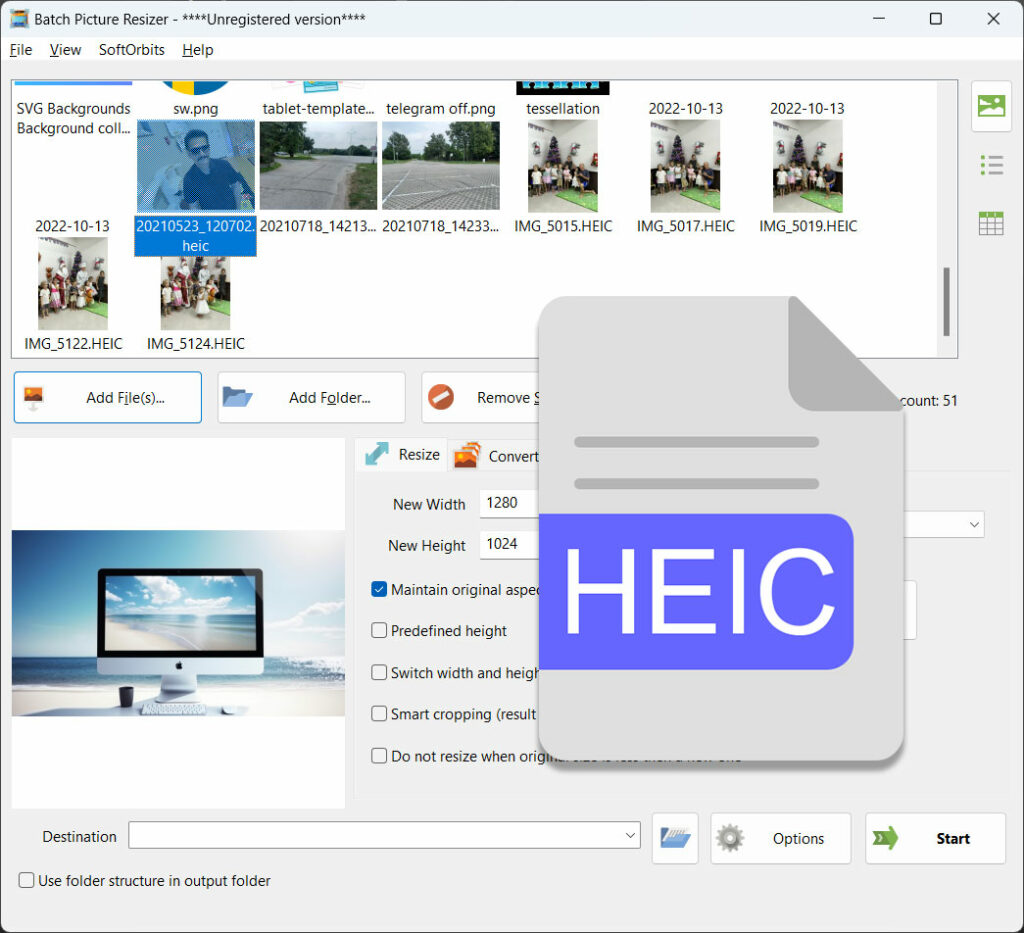Click Add File(s) button
The width and height of the screenshot is (1024, 933).
tap(108, 398)
